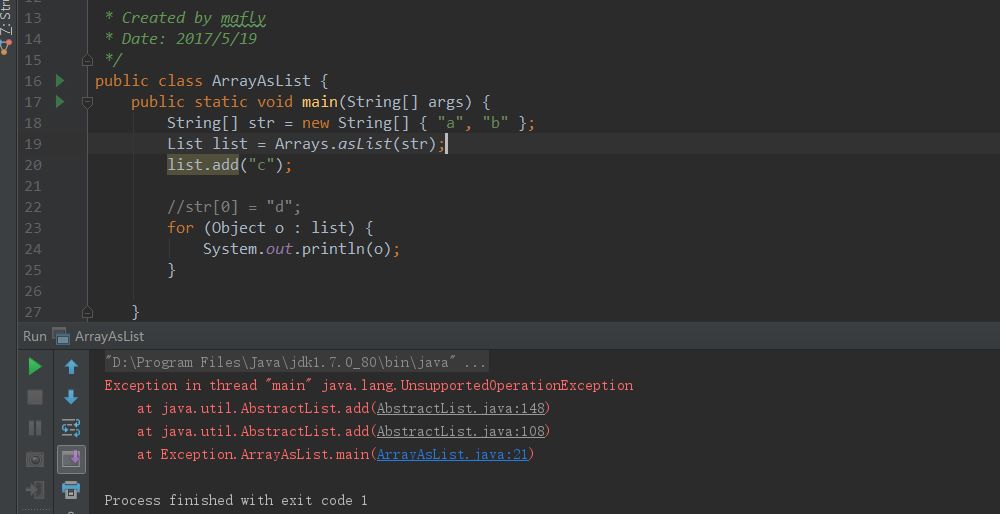Click Down the stack trace arrow
Viewport: 1000px width, 514px height.
pos(71,397)
